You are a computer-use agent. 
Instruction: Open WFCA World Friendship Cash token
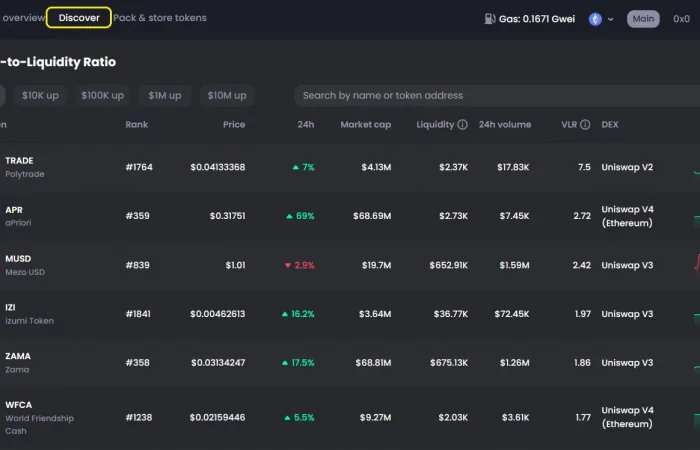pos(350,417)
